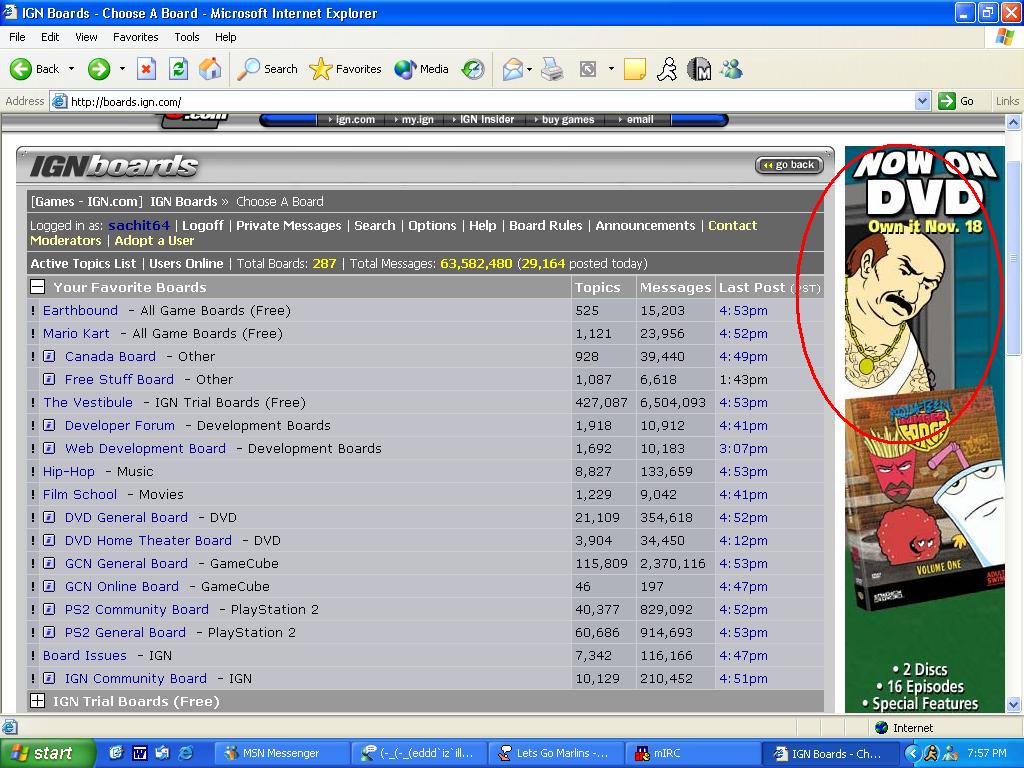Click the info icon beside Canada Board
This screenshot has height=768, width=1024.
49,357
